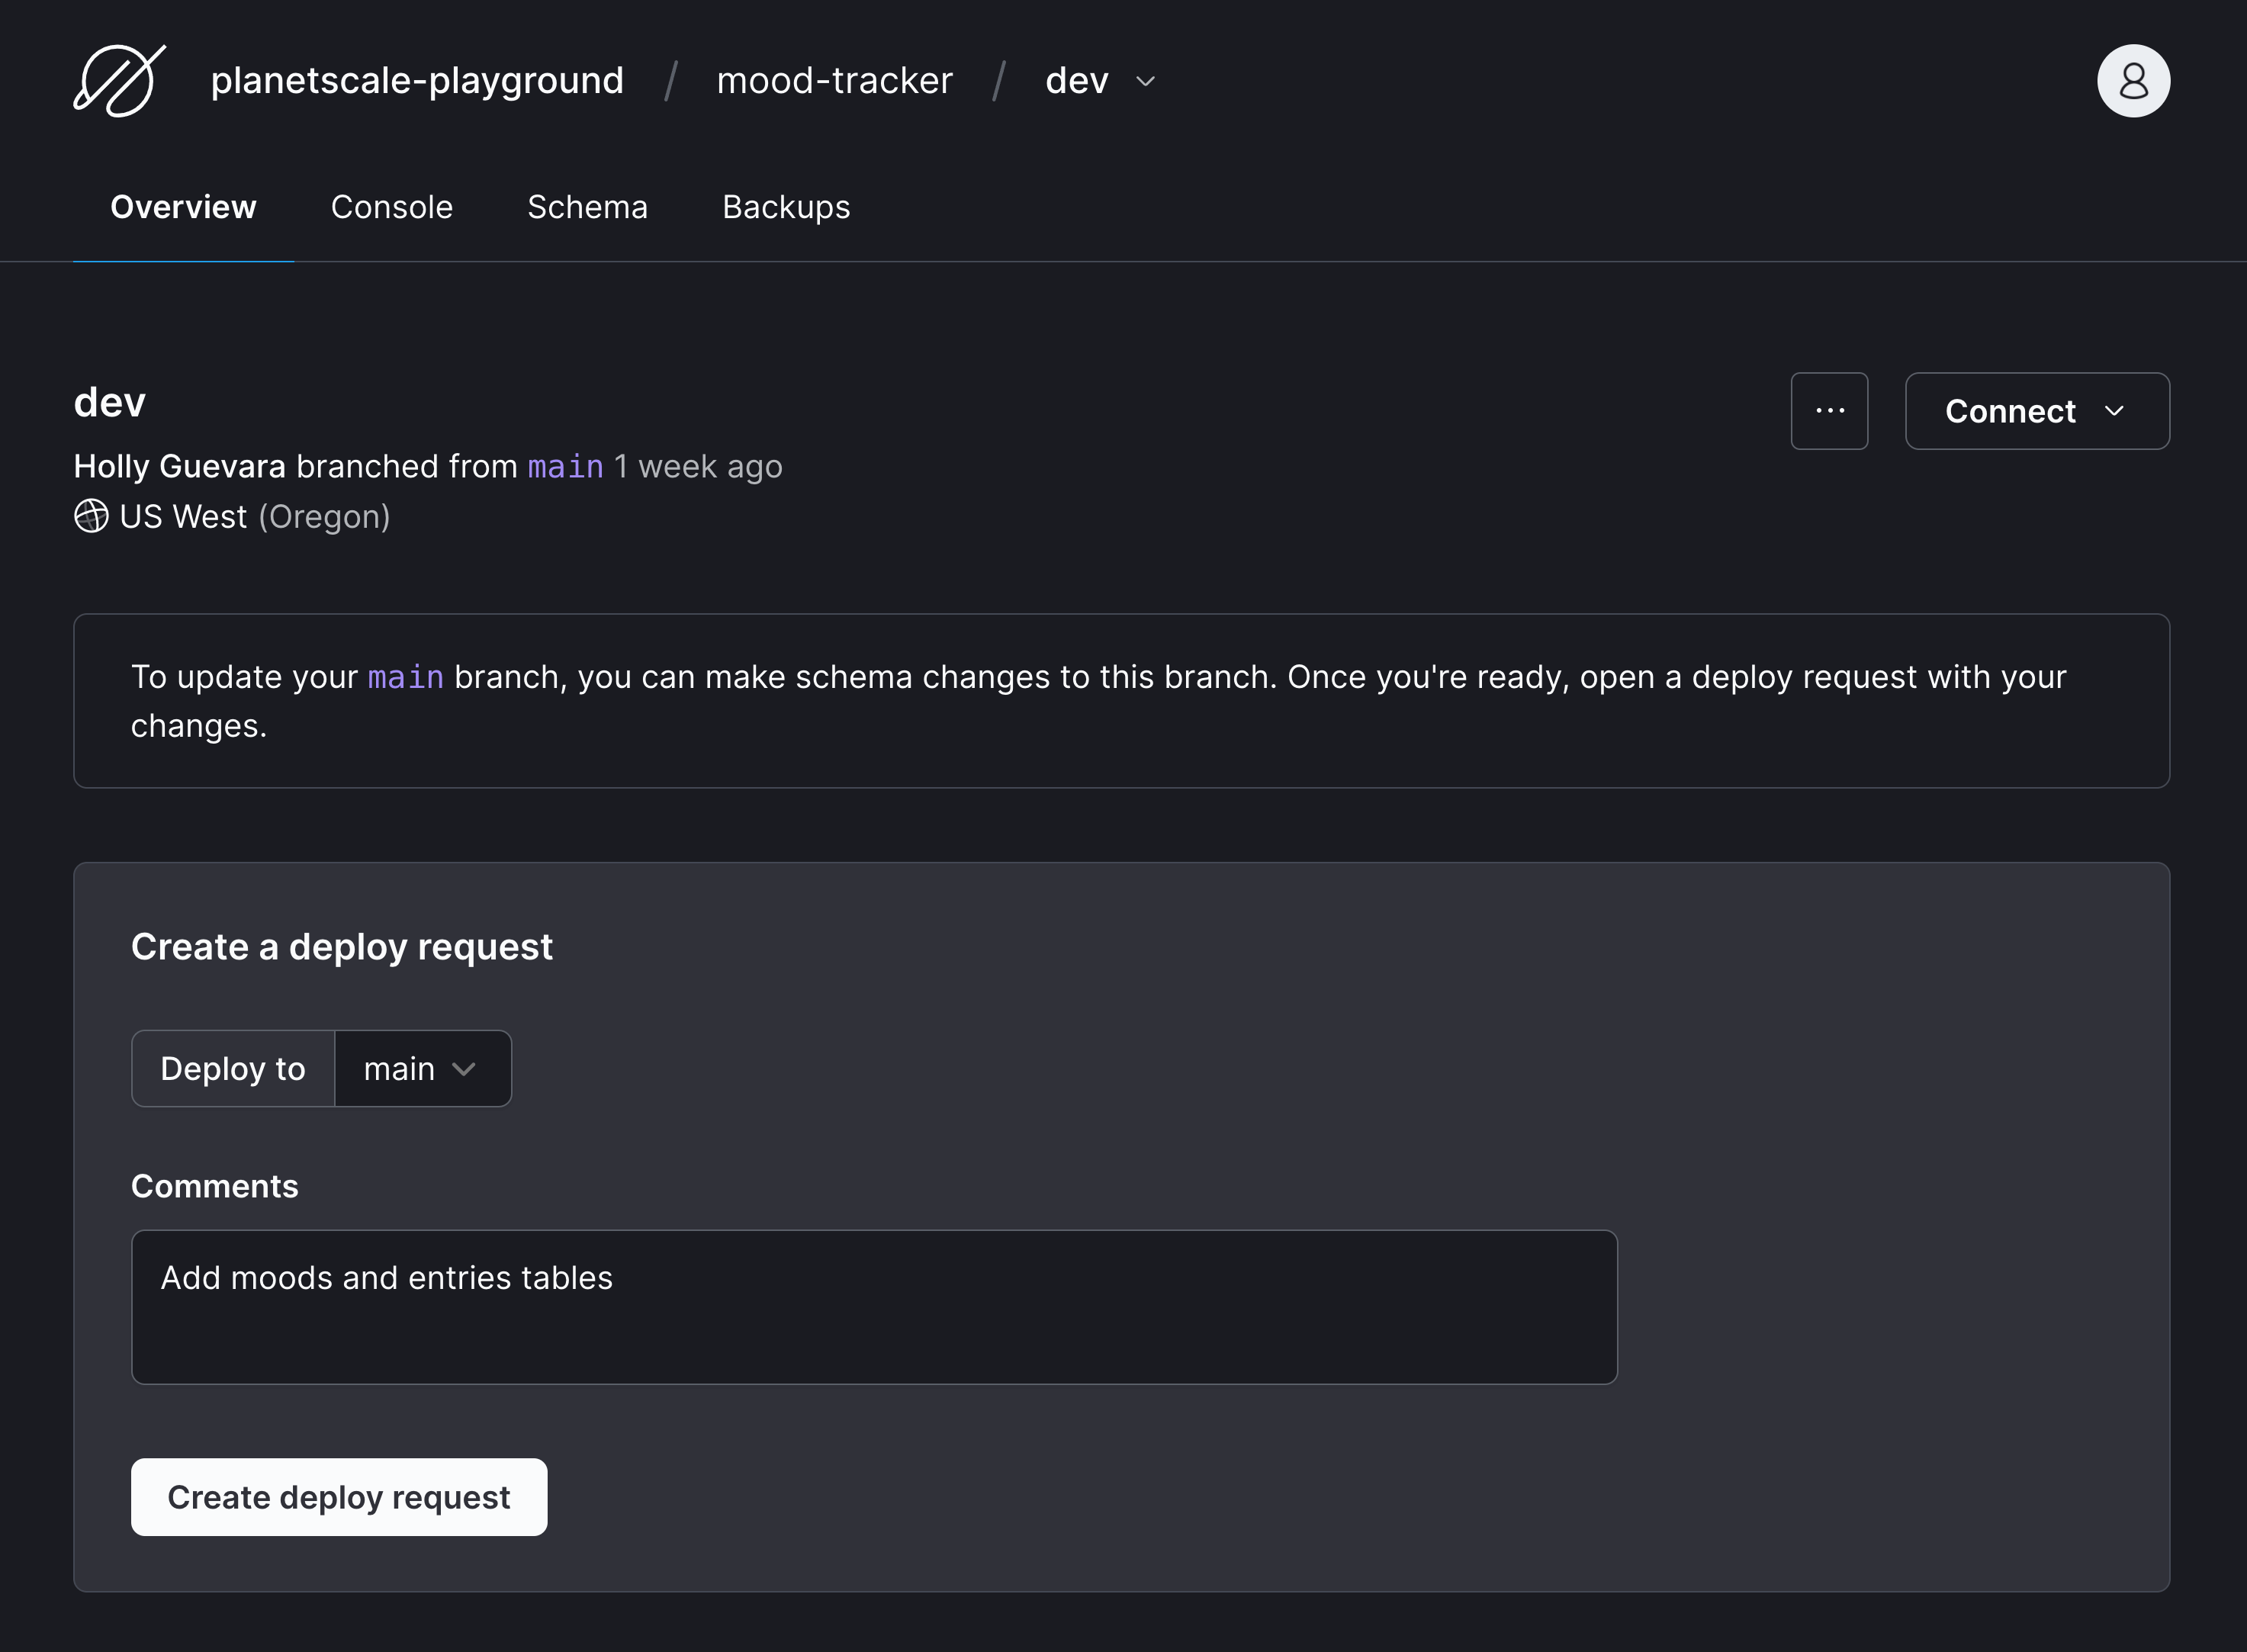Switch to the Schema tab
Viewport: 2247px width, 1652px height.
(x=587, y=207)
